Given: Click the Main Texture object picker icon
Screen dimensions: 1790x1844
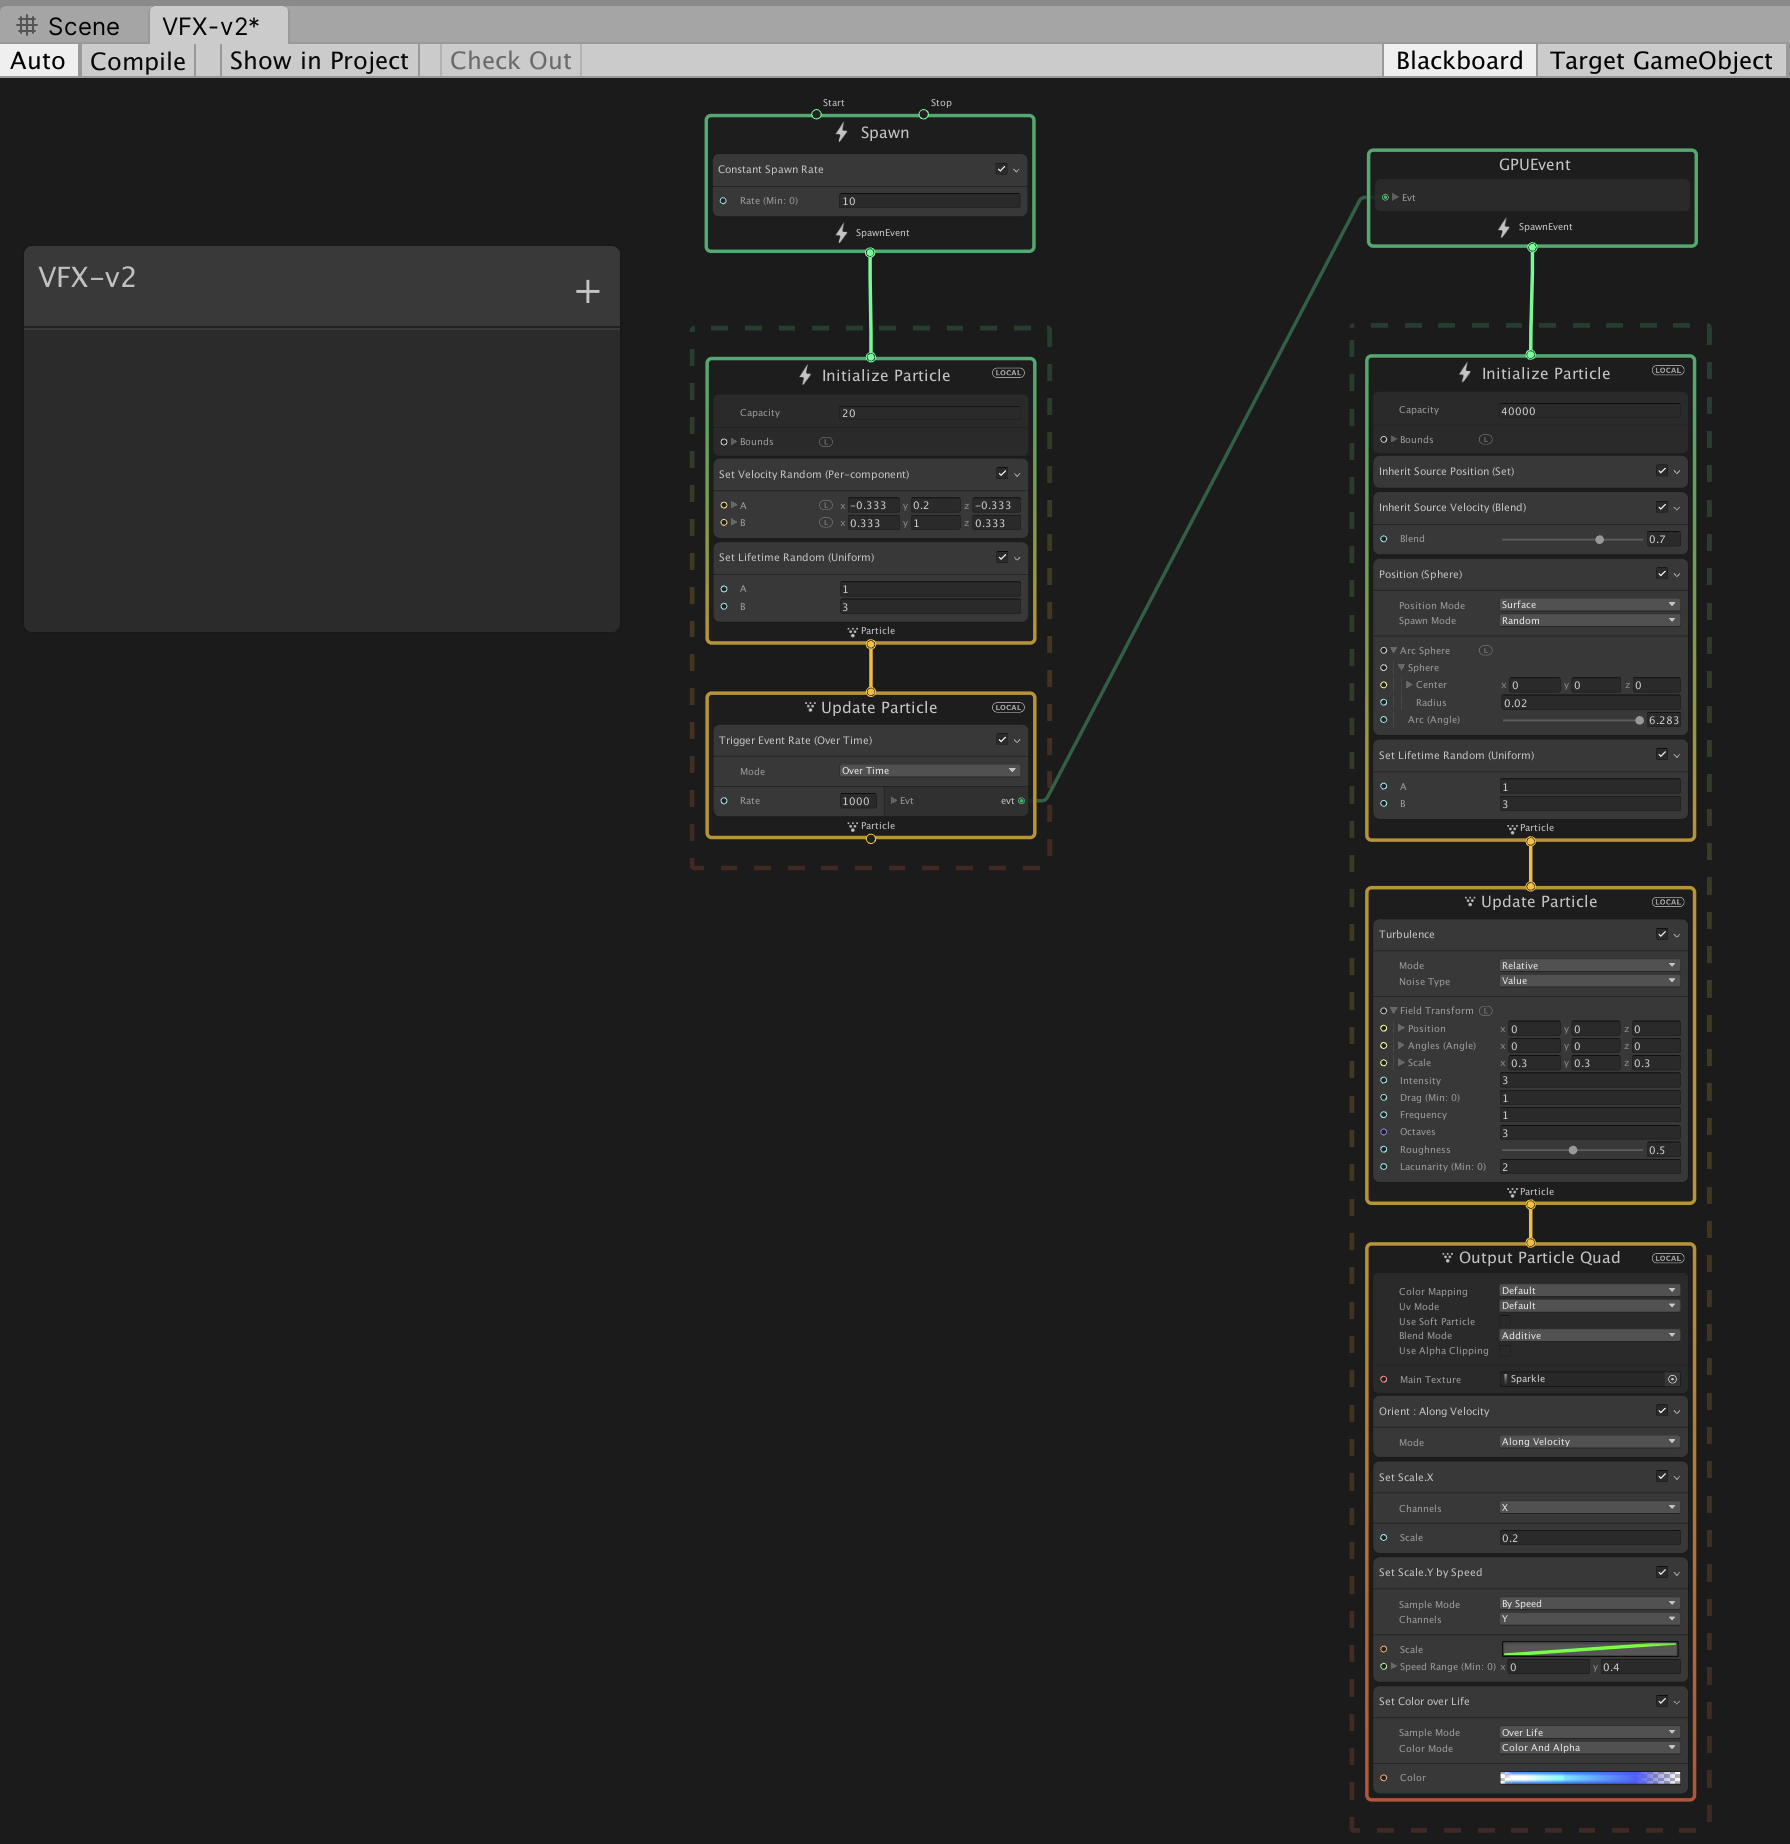Looking at the screenshot, I should pos(1672,1379).
